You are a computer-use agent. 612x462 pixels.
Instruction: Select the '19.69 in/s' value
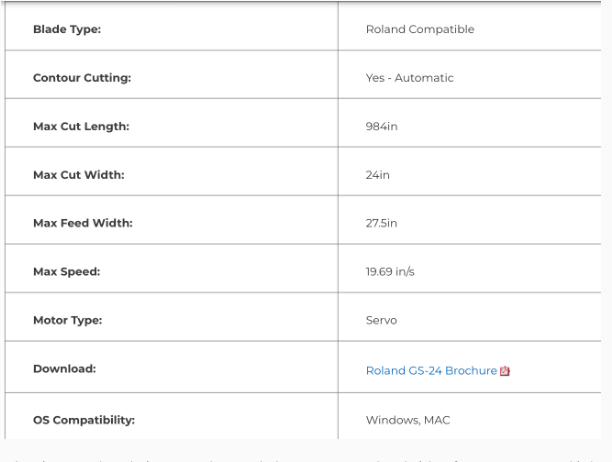[x=390, y=272]
